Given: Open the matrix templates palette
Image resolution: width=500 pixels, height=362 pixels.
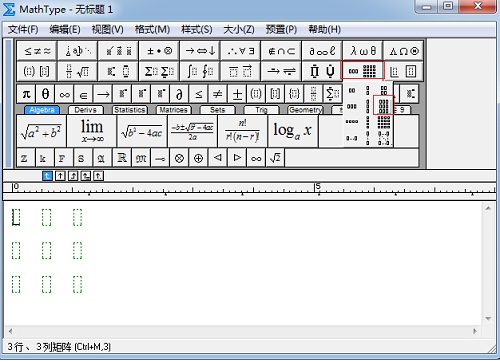Looking at the screenshot, I should point(363,71).
